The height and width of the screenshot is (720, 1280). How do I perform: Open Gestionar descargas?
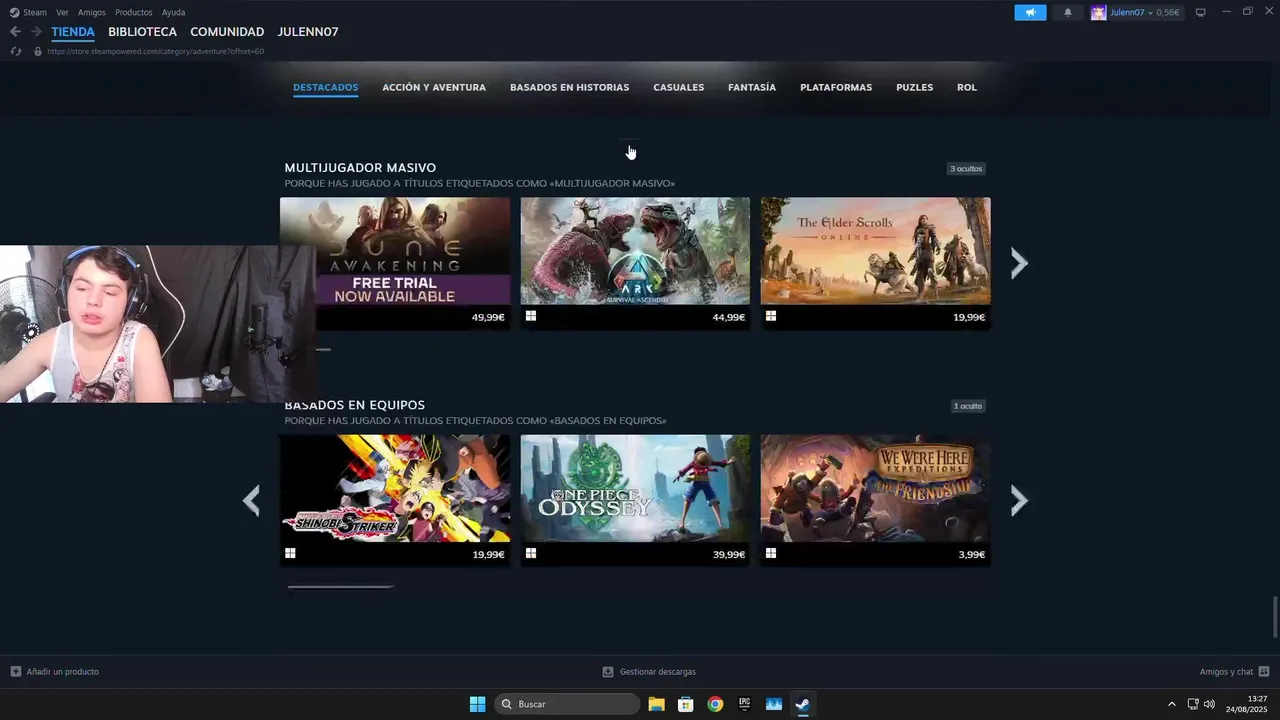(x=649, y=672)
